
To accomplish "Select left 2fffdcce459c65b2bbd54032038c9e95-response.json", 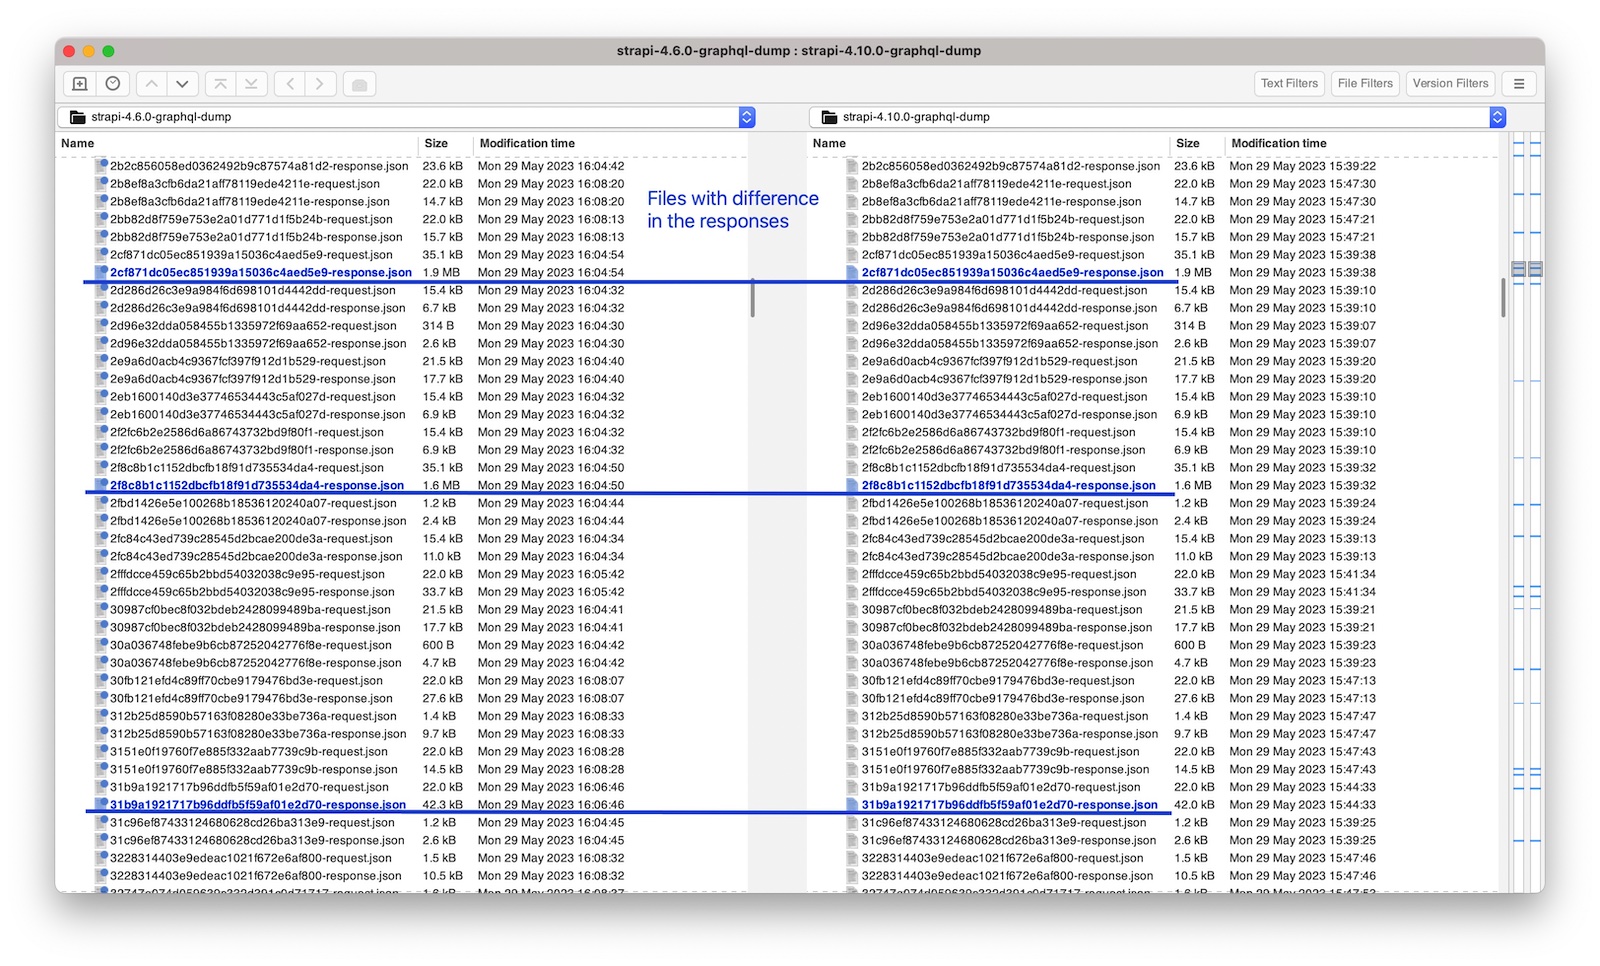I will 252,591.
